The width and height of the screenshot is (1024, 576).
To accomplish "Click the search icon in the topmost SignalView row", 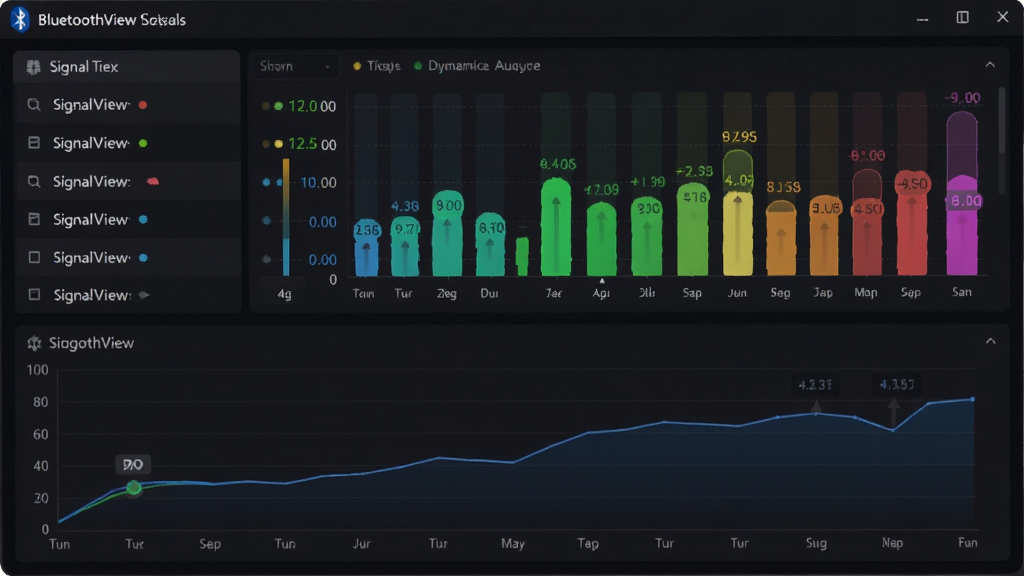I will [34, 104].
